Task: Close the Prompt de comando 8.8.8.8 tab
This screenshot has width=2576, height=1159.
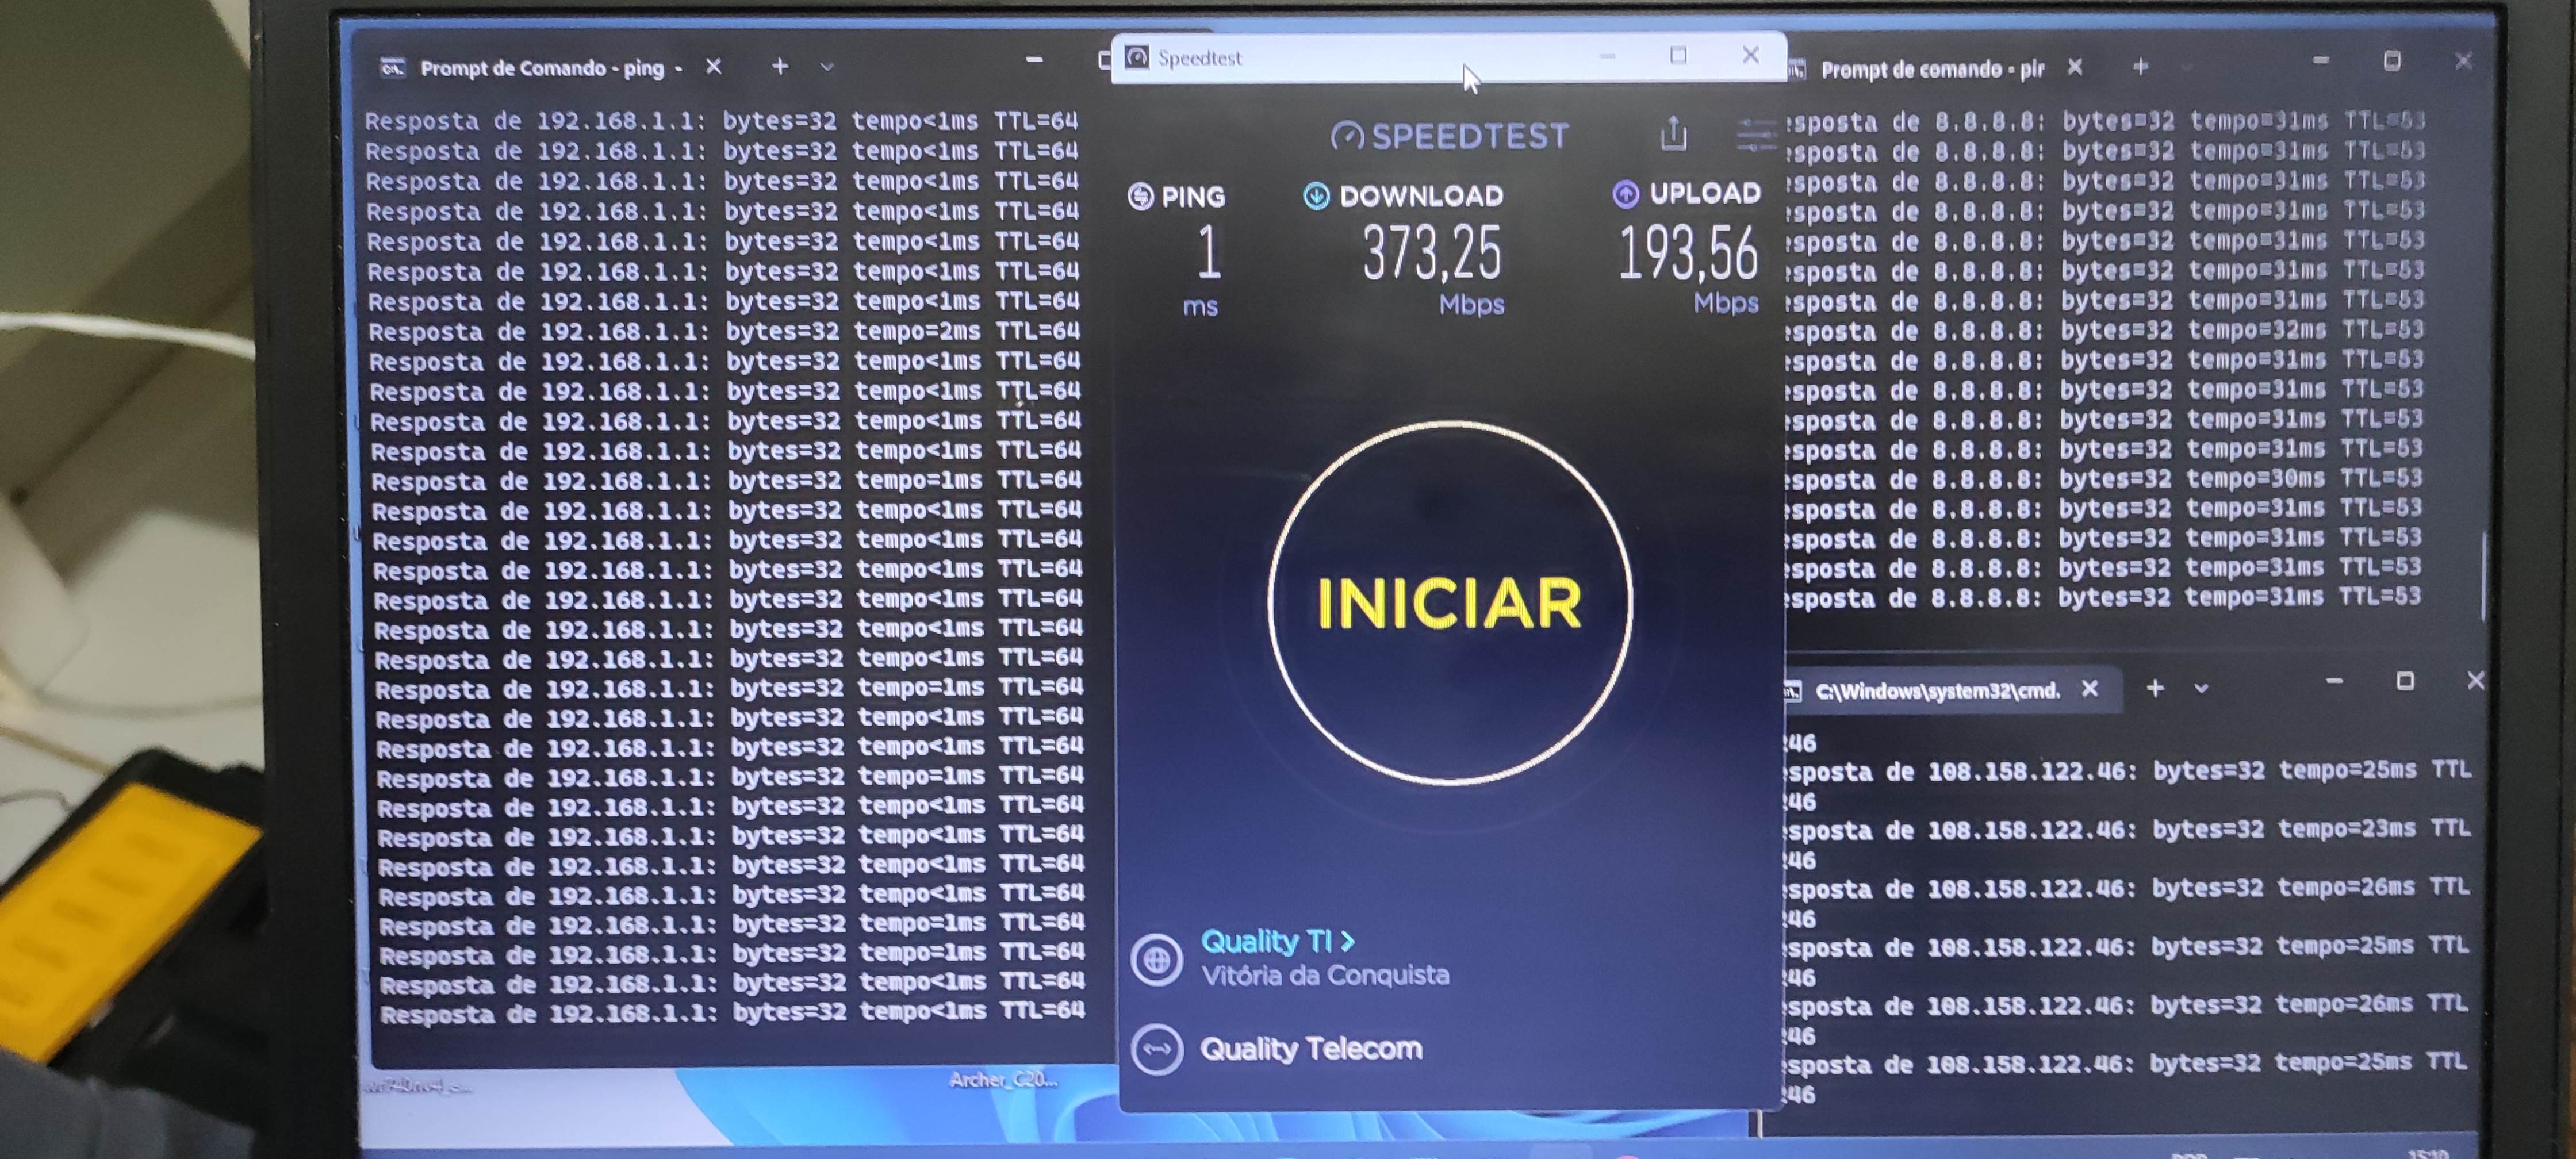Action: coord(2075,67)
